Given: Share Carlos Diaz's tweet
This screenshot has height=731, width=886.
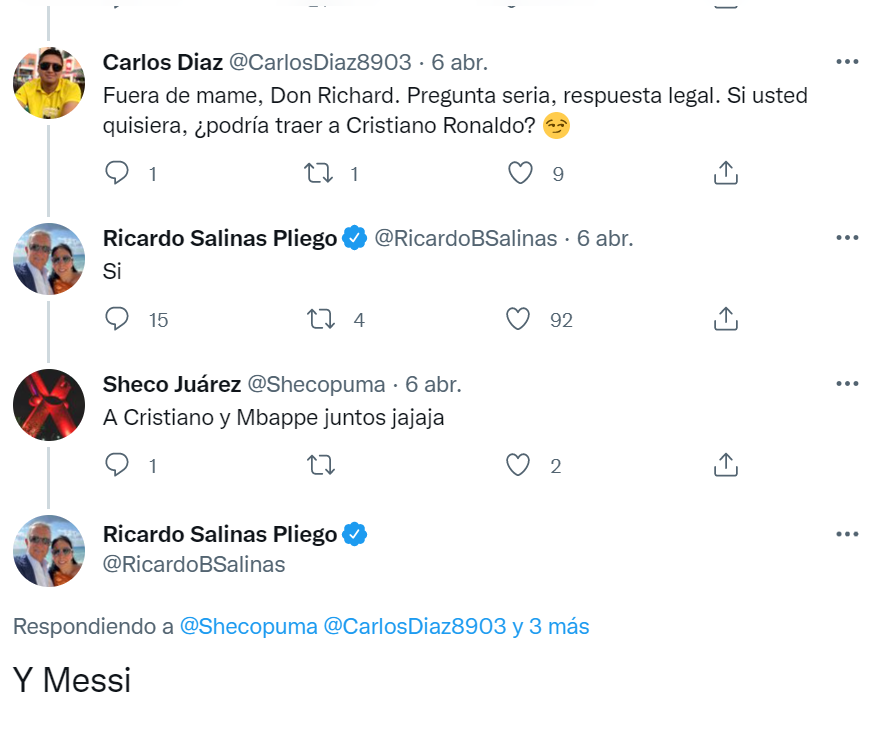Looking at the screenshot, I should coord(726,173).
